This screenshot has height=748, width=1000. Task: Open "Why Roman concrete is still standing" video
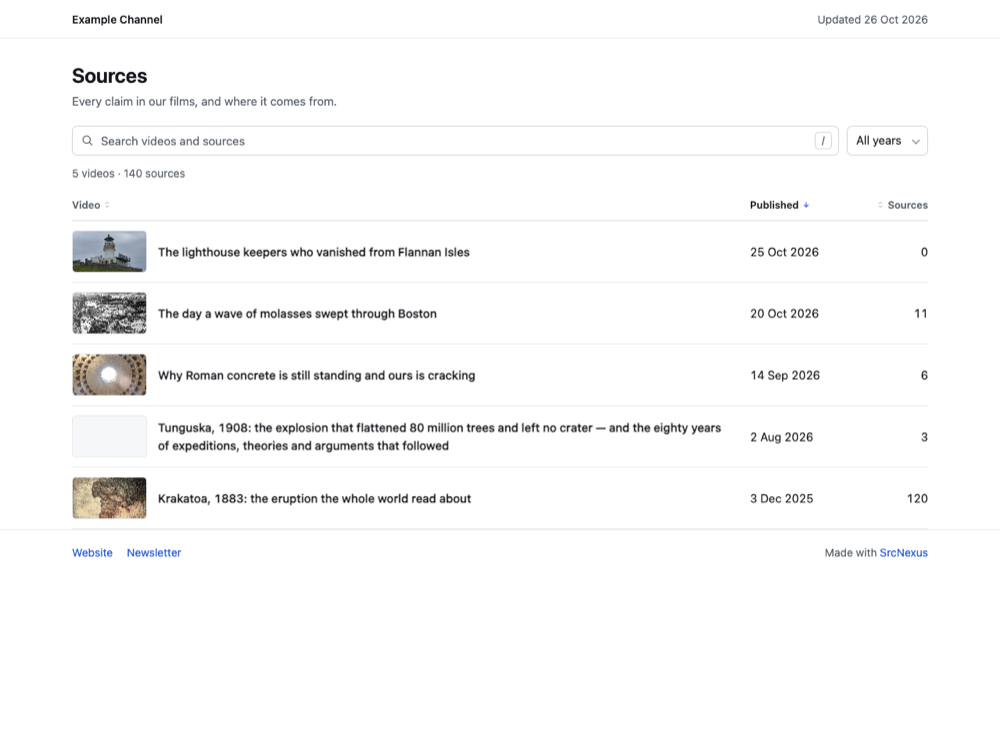tap(316, 376)
